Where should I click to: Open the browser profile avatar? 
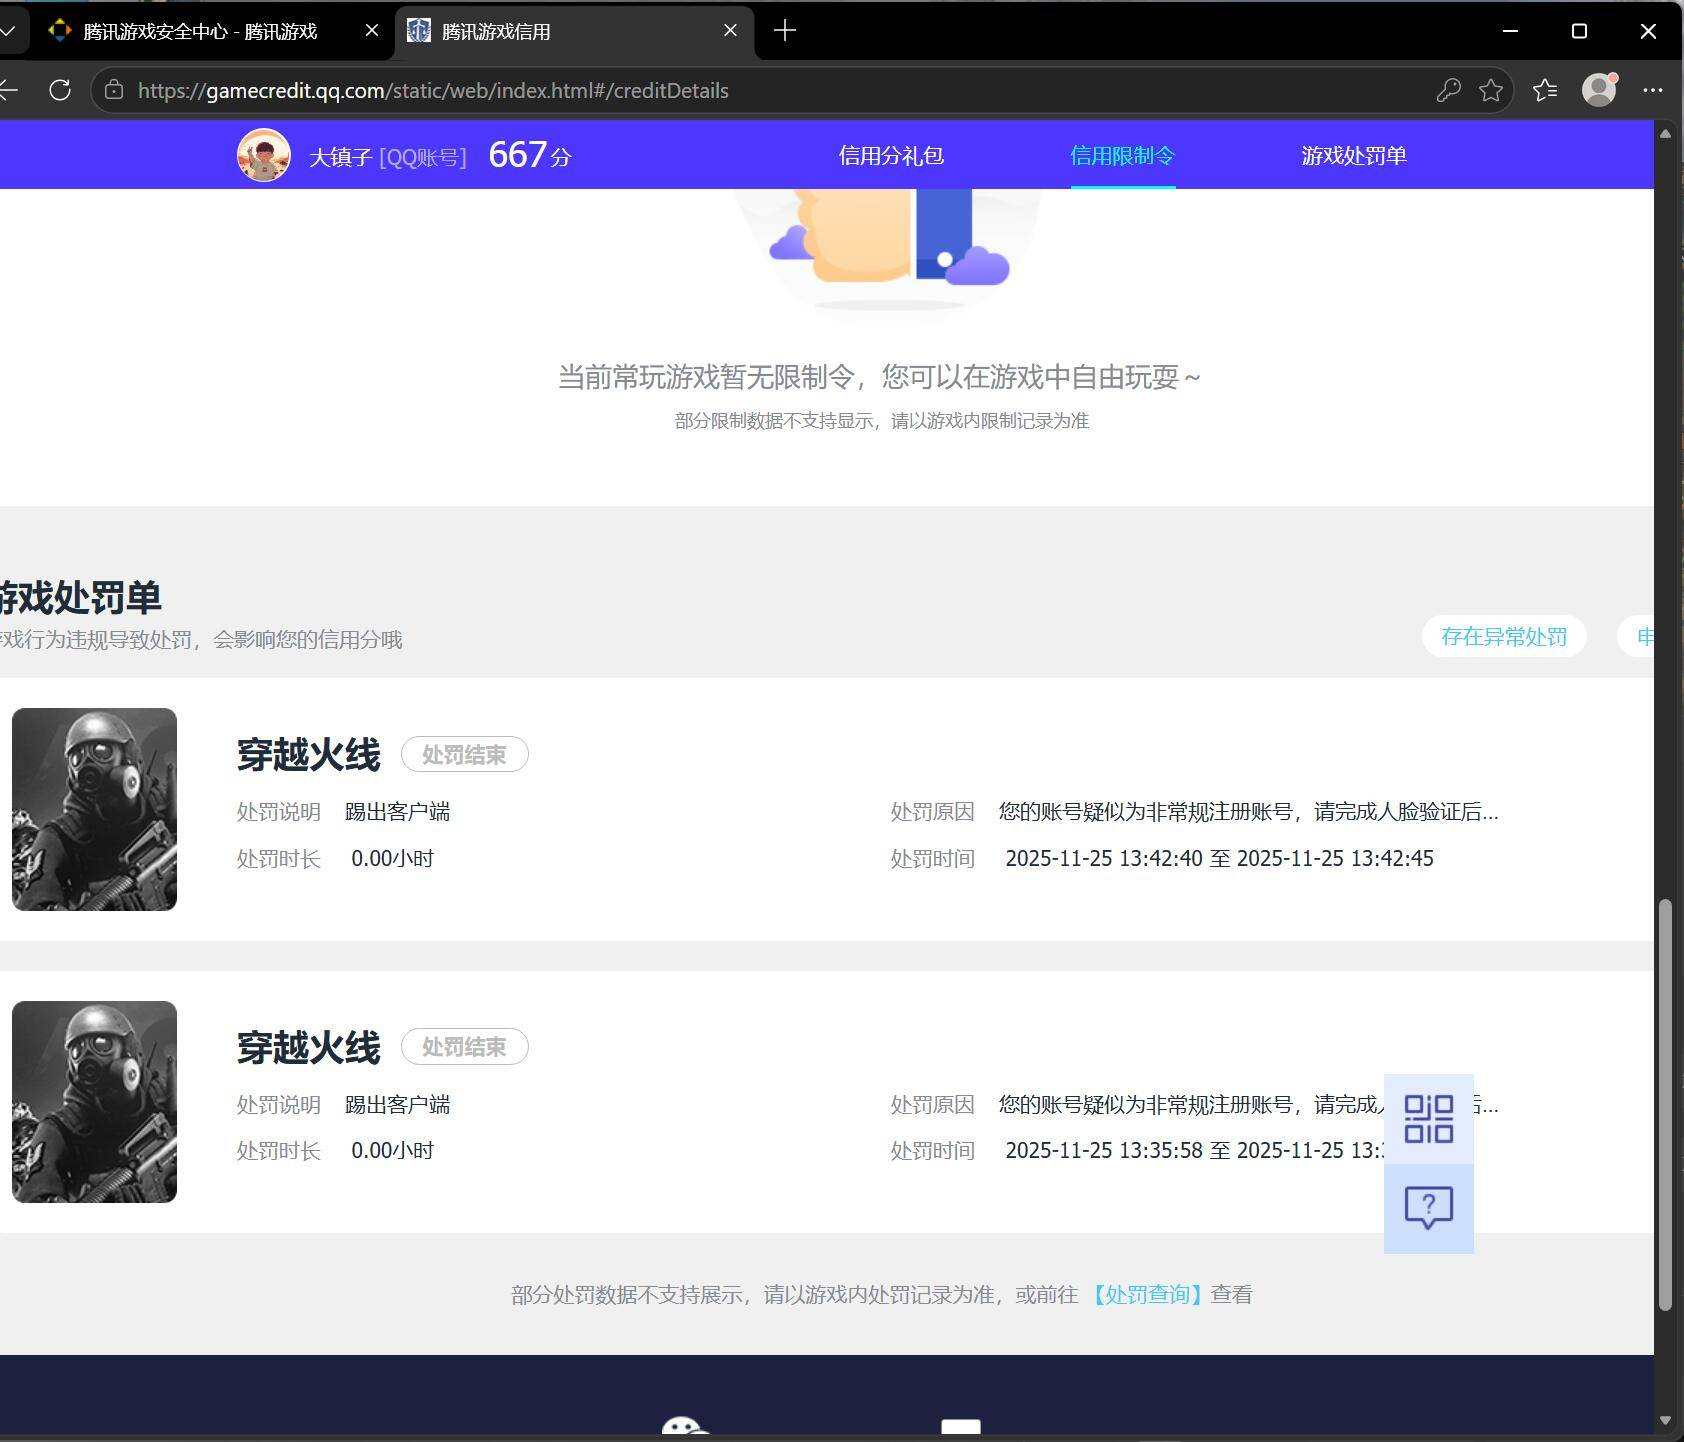click(1599, 90)
